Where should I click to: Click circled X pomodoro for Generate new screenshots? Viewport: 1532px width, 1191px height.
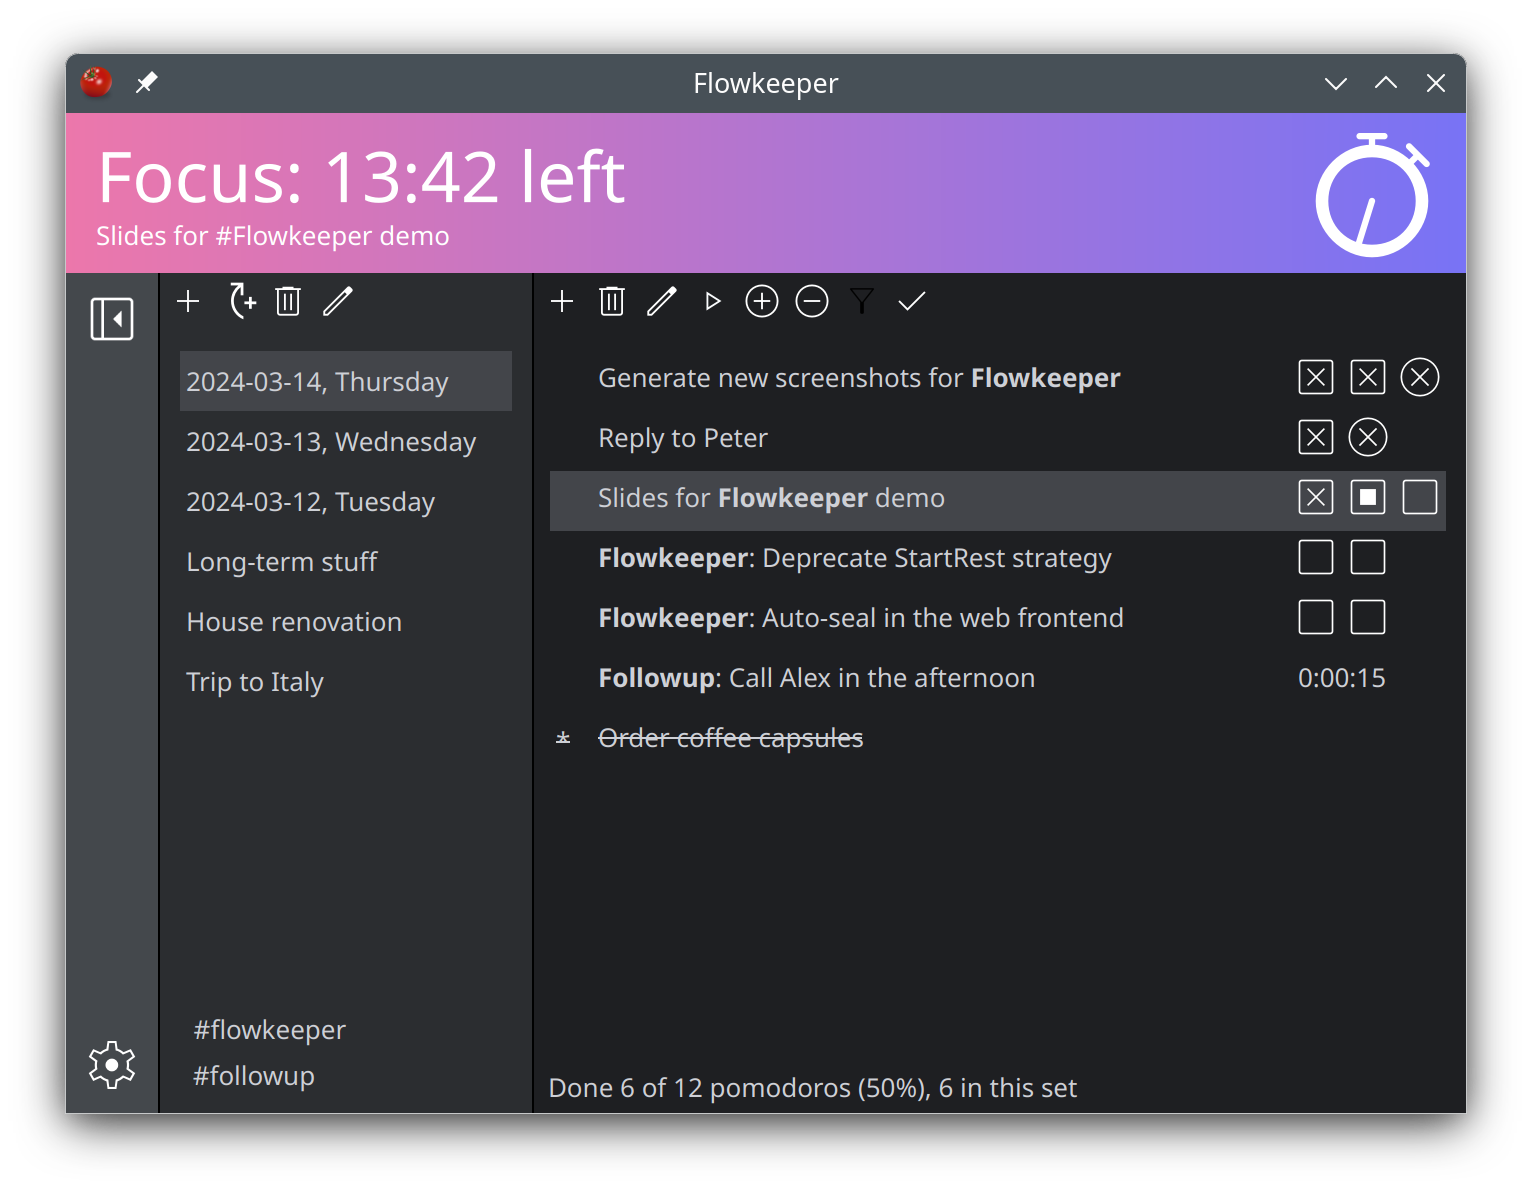pyautogui.click(x=1420, y=377)
